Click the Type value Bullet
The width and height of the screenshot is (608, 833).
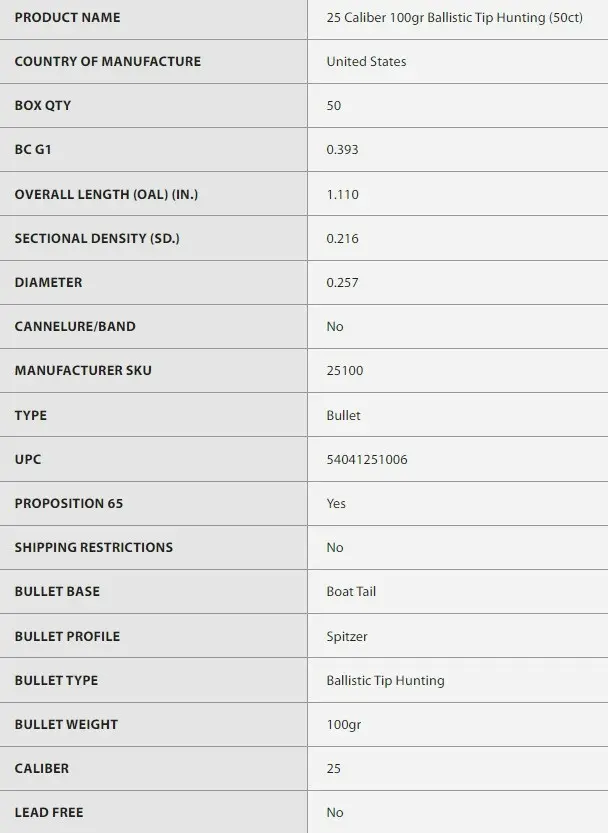tap(343, 415)
